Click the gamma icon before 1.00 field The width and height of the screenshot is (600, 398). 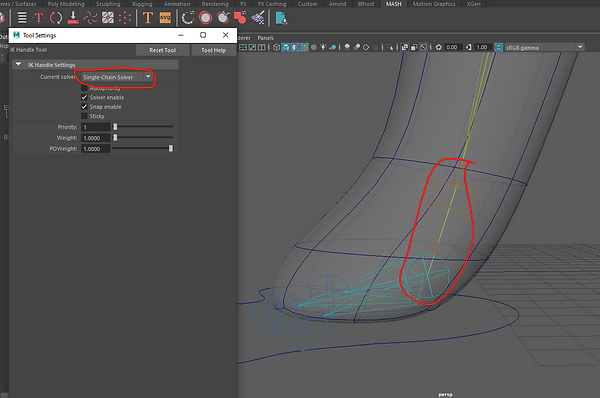tap(468, 47)
